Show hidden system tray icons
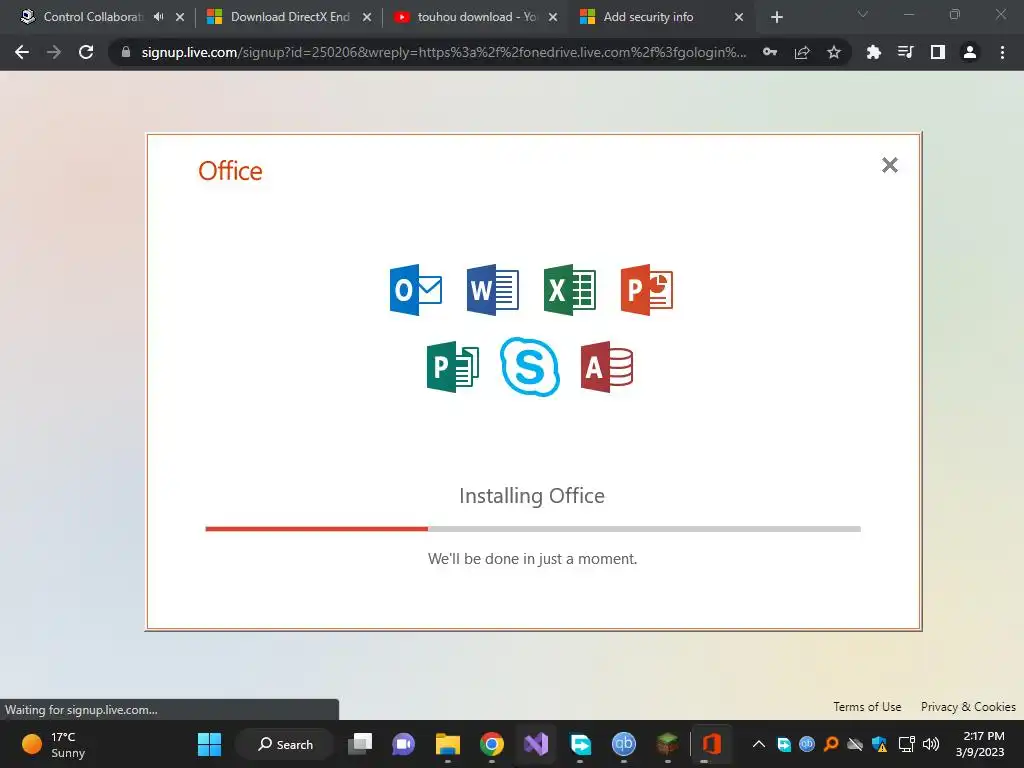 [759, 744]
